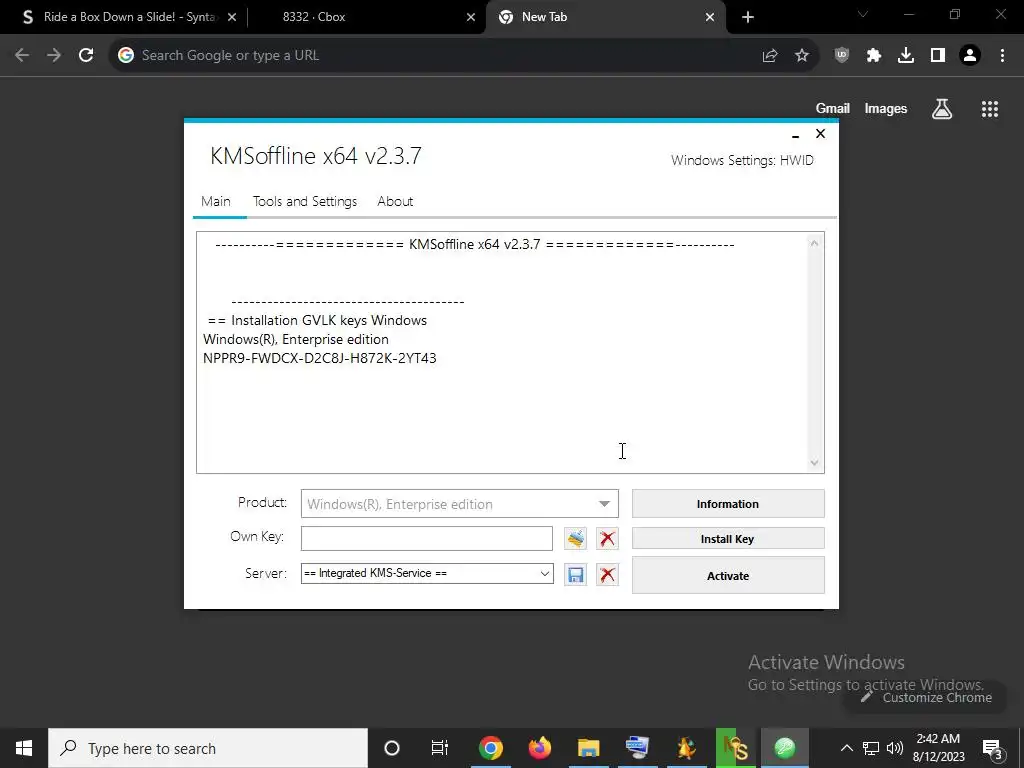This screenshot has width=1024, height=768.
Task: Open the Google apps grid
Action: tap(990, 109)
